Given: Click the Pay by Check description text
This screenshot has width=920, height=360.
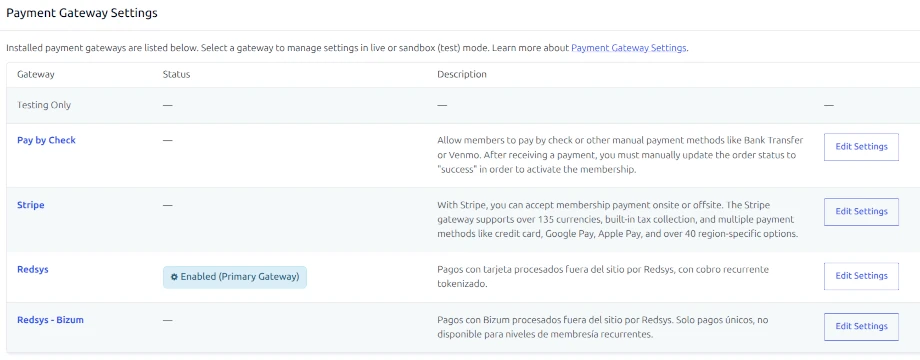Looking at the screenshot, I should [x=620, y=155].
